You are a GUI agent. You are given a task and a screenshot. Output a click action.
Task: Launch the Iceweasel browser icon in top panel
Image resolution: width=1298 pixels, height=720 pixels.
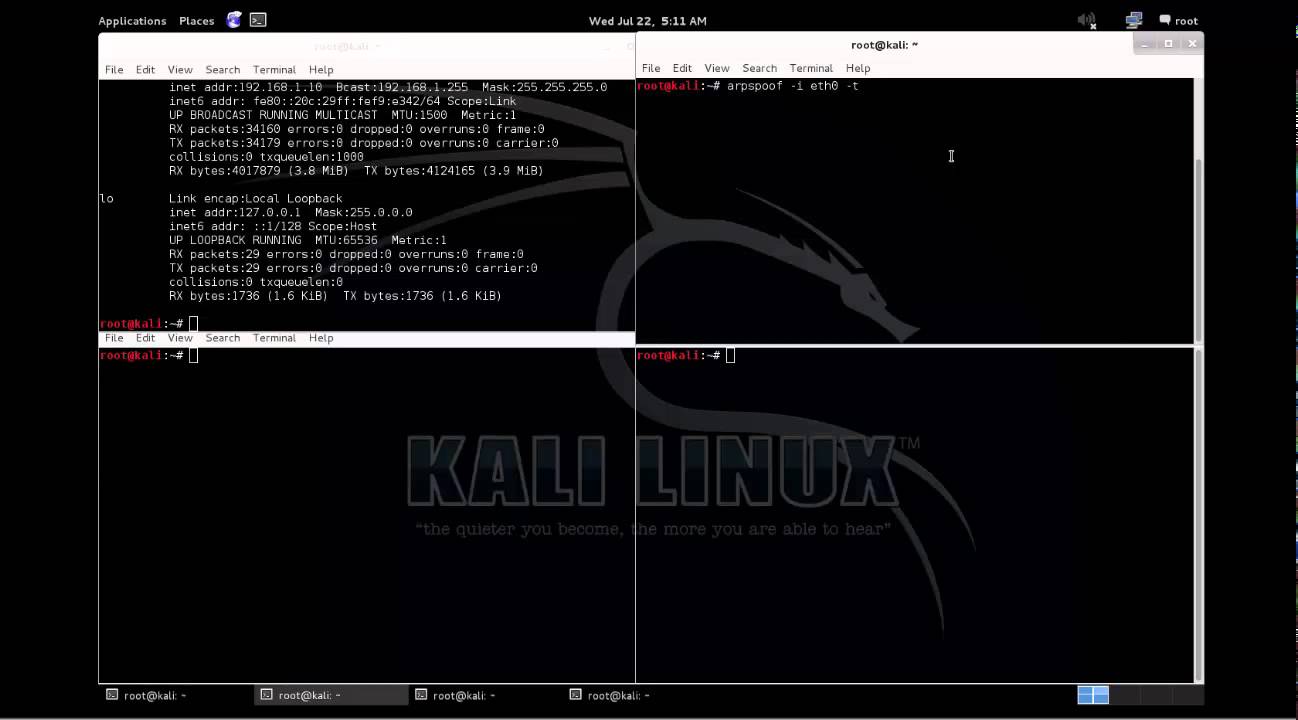pos(234,20)
